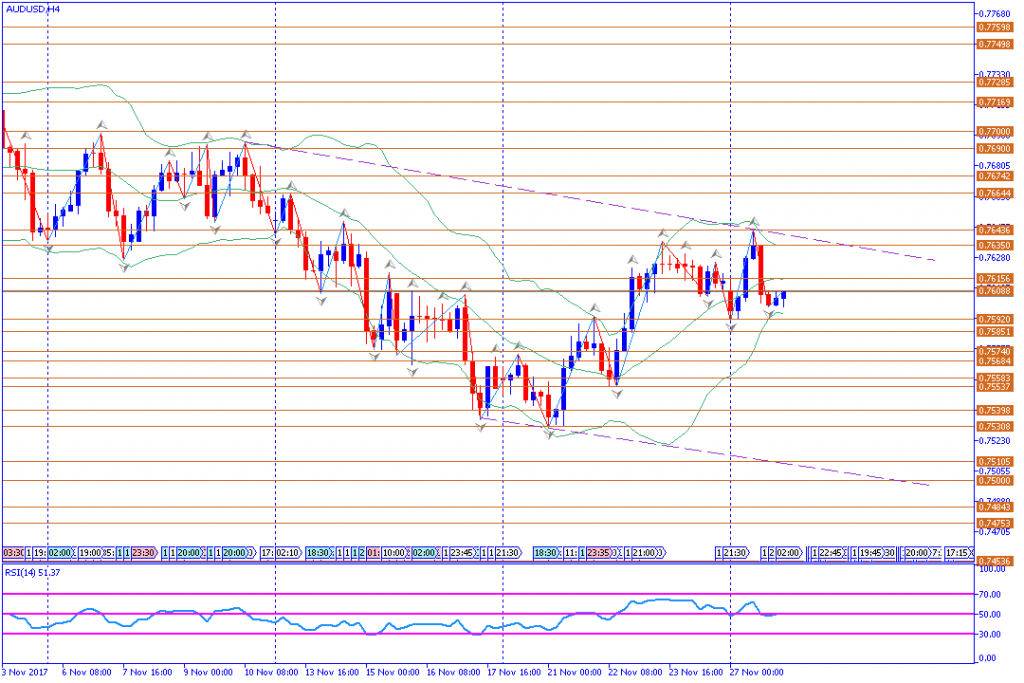
Task: Select the green 18:30 marker near 13 Nov
Action: [319, 552]
